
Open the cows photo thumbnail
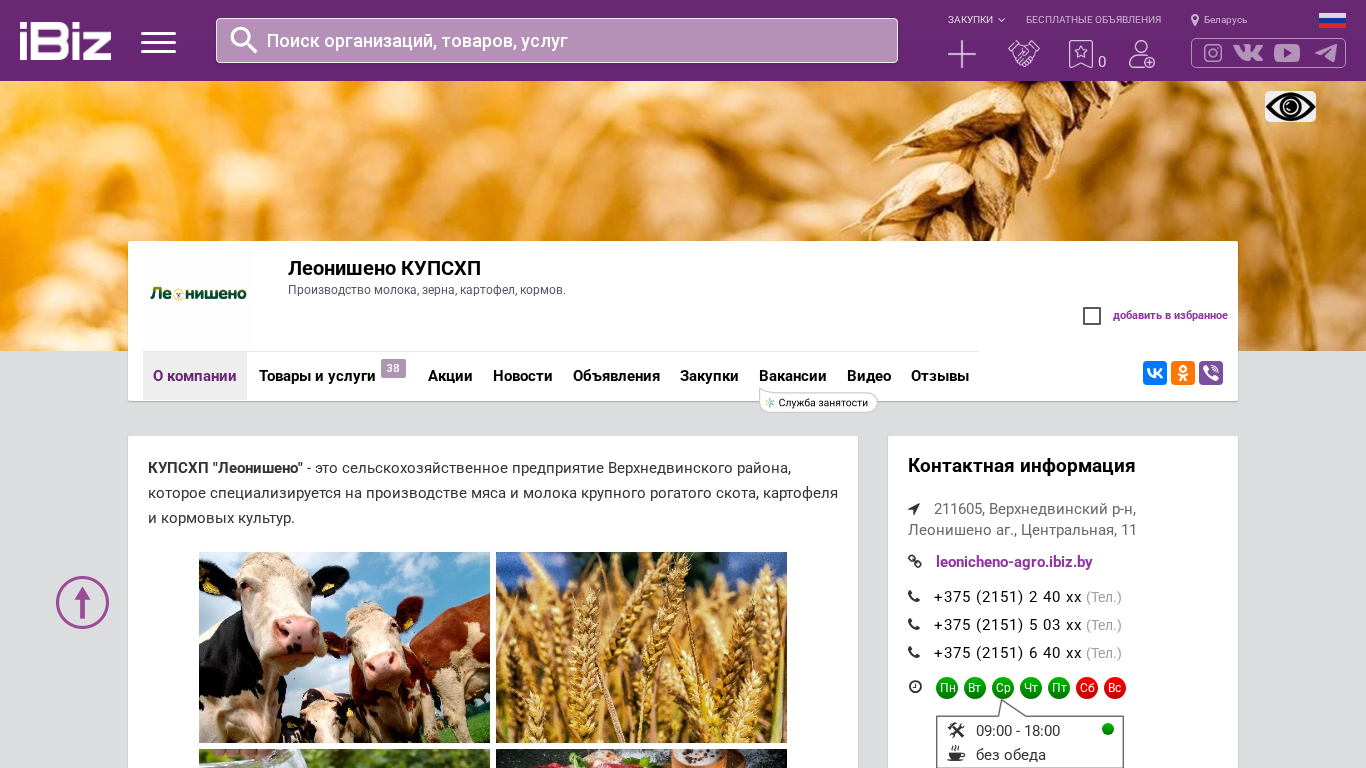[x=344, y=647]
